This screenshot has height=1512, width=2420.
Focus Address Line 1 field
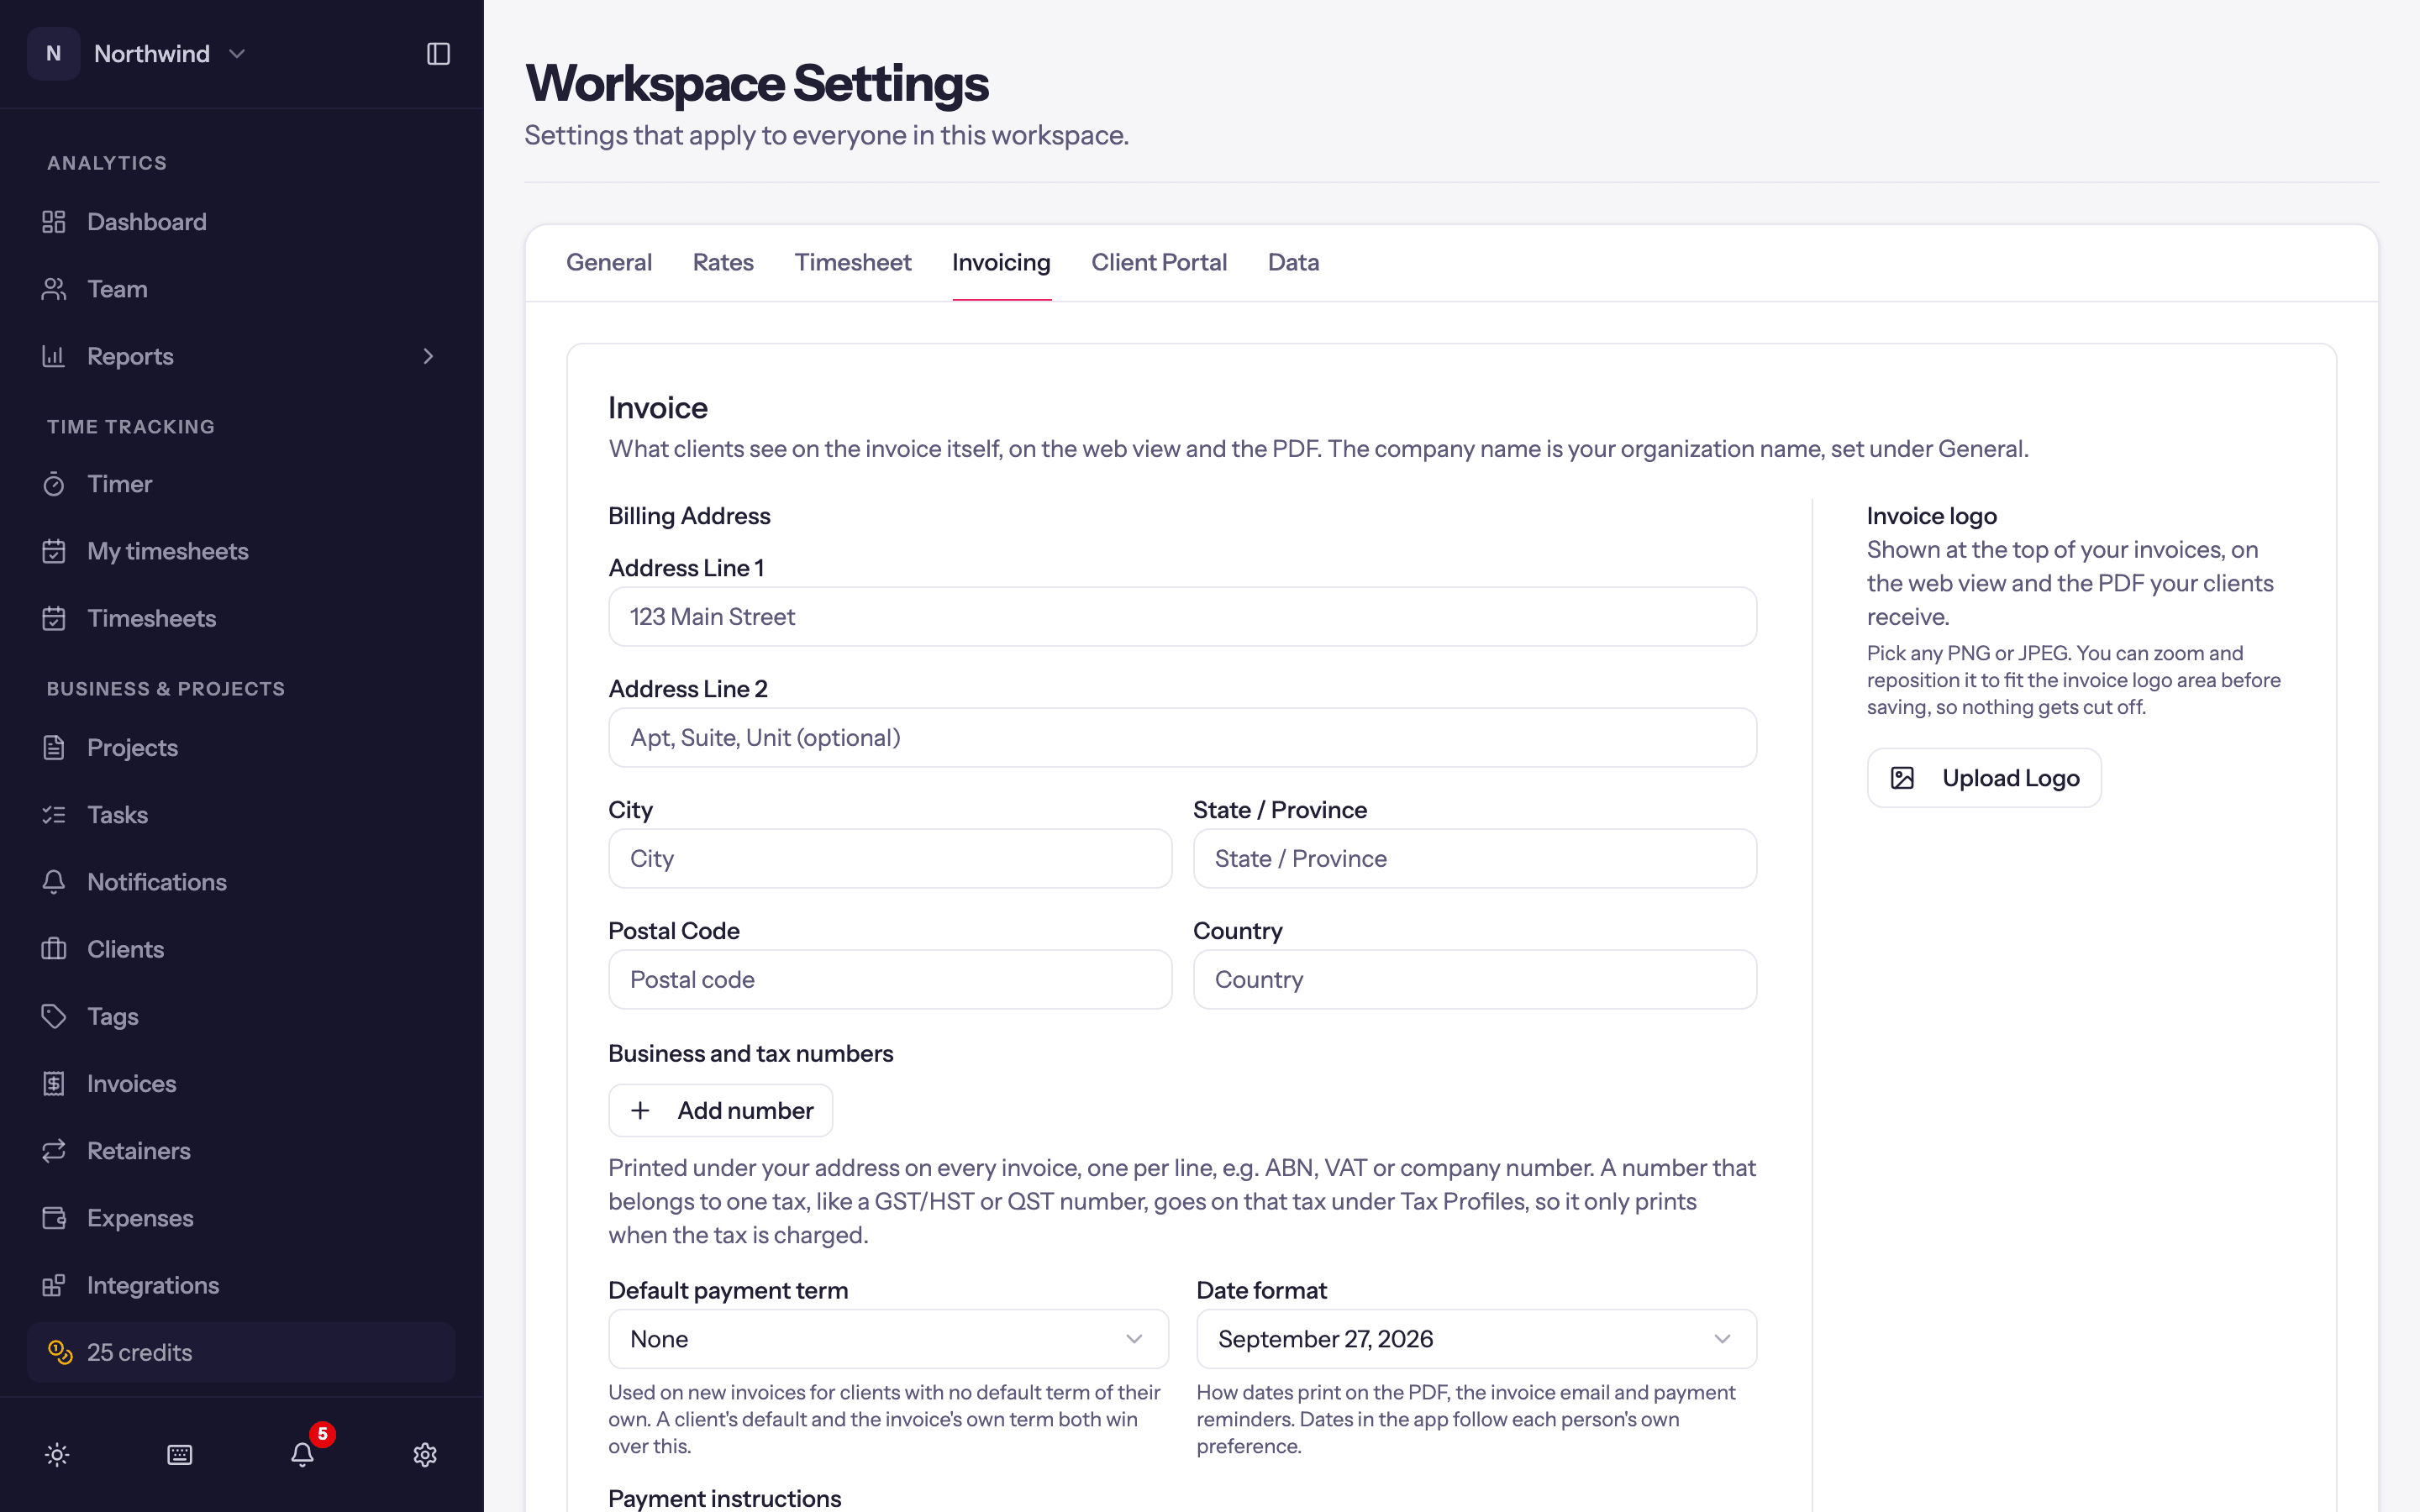pos(1182,617)
